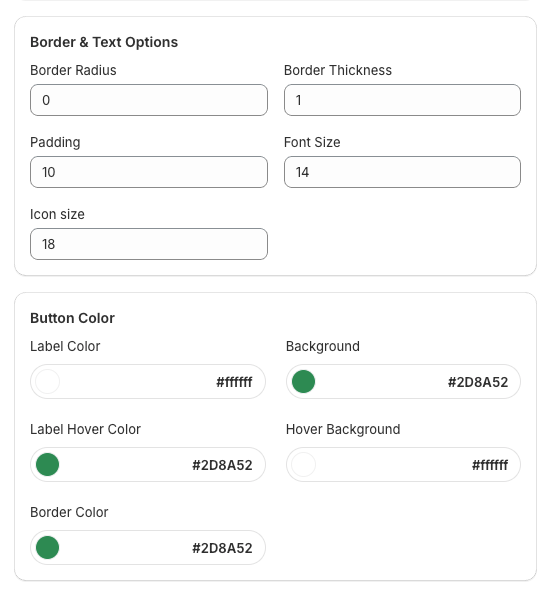Select the Padding input showing 10

pos(149,172)
